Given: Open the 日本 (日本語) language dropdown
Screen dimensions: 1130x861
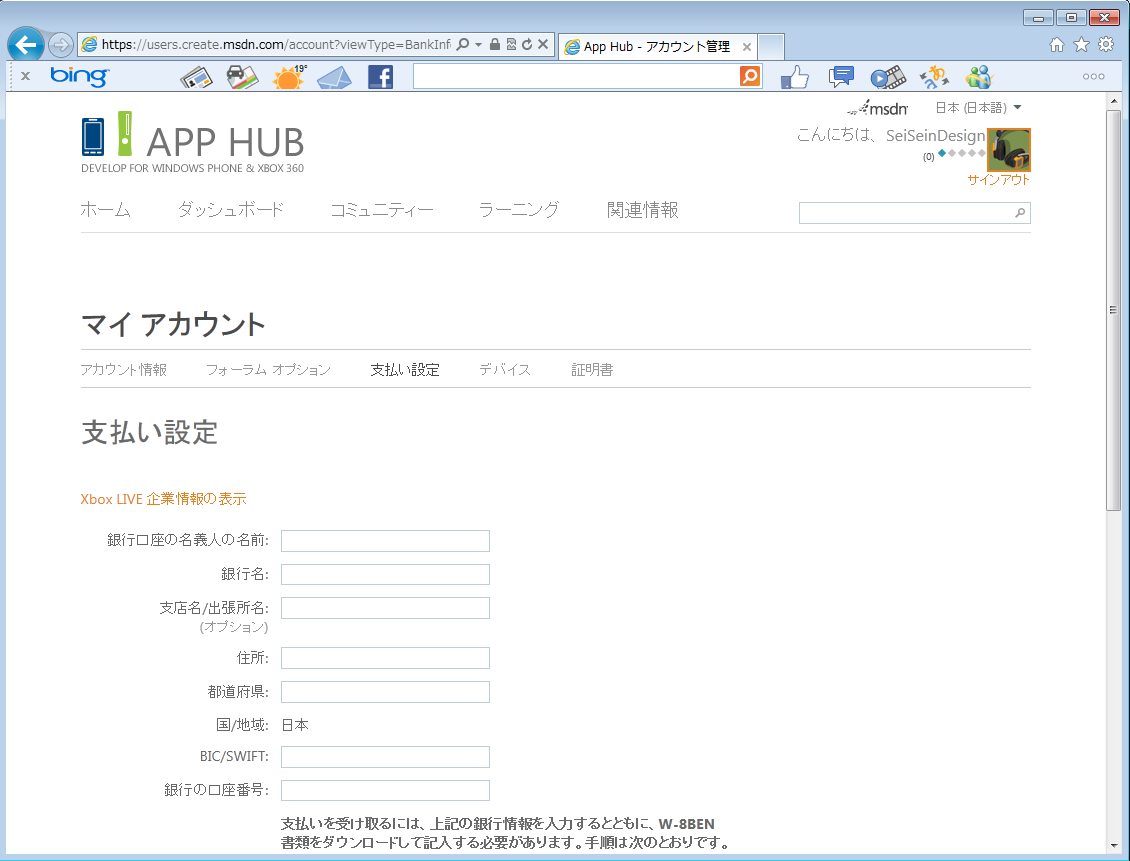Looking at the screenshot, I should point(979,107).
